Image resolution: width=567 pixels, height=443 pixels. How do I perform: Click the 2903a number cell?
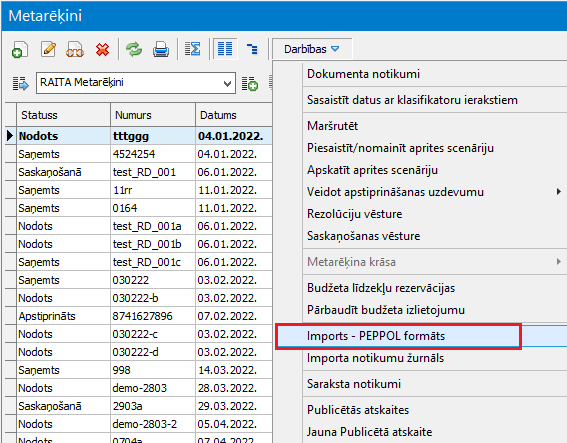tap(153, 406)
